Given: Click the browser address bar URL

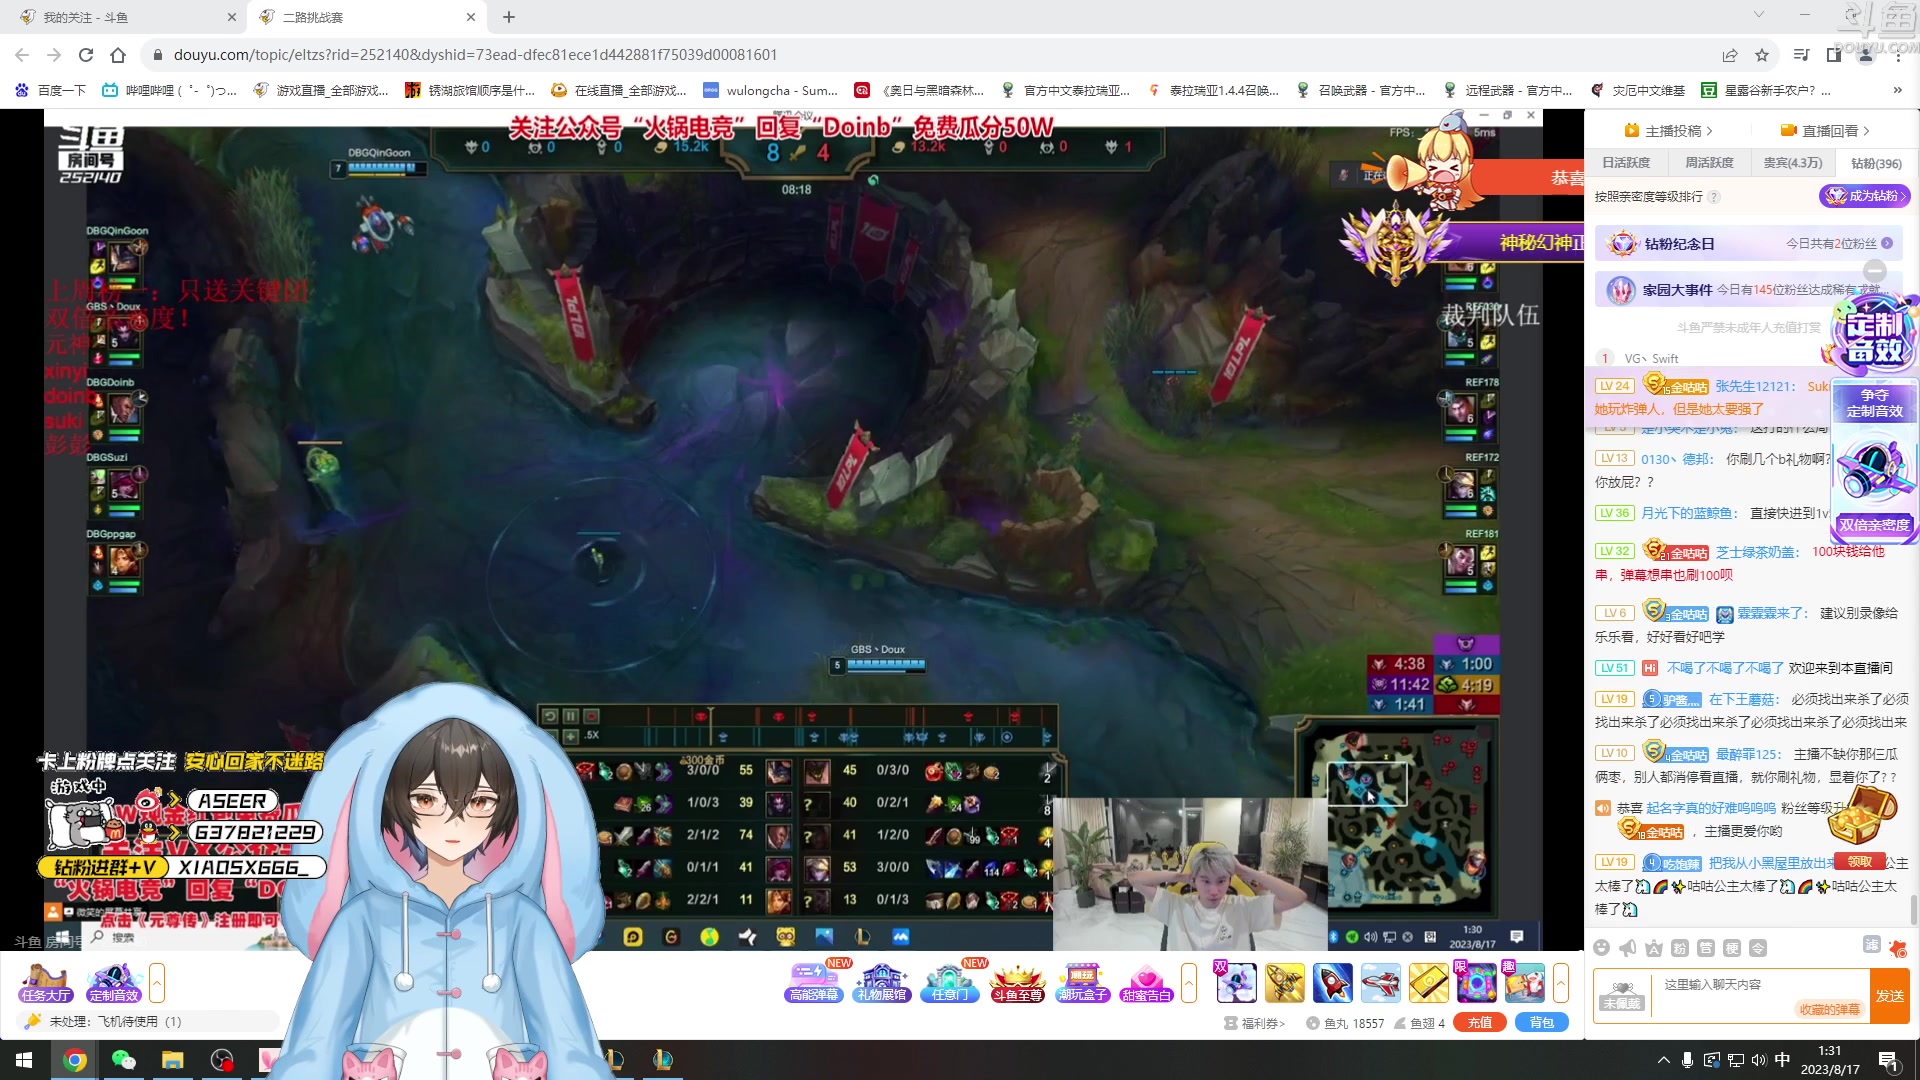Looking at the screenshot, I should 476,55.
